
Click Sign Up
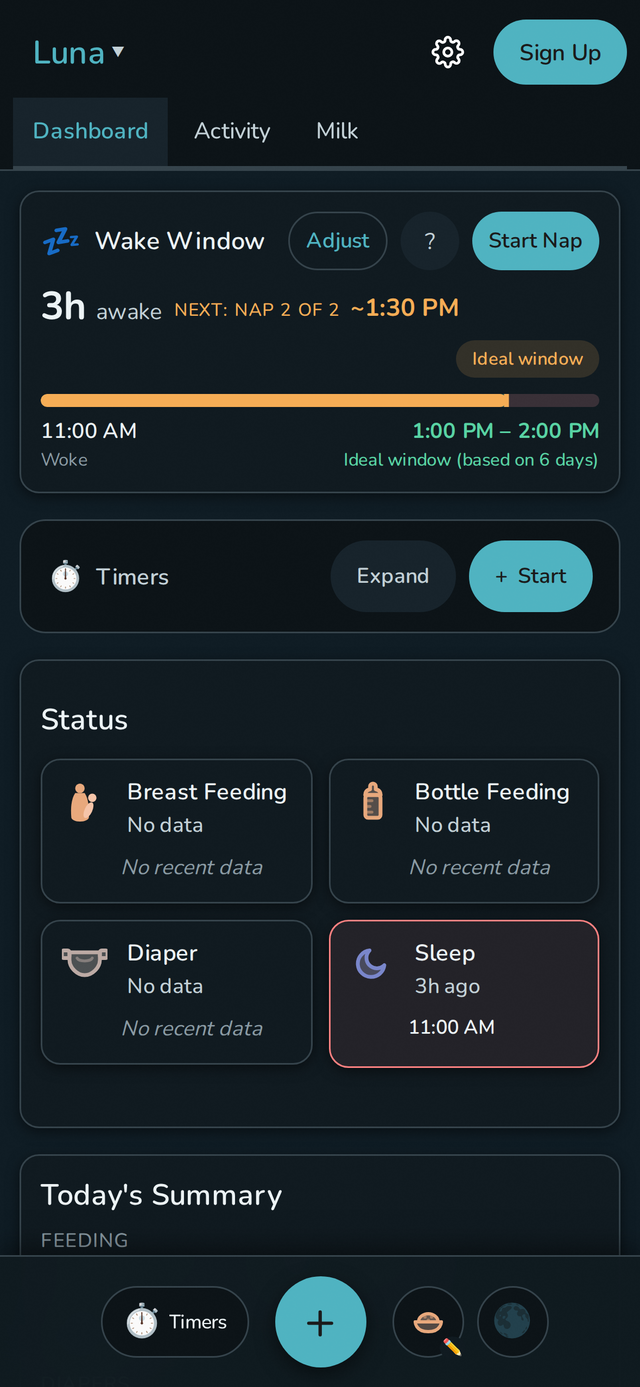[x=559, y=52]
